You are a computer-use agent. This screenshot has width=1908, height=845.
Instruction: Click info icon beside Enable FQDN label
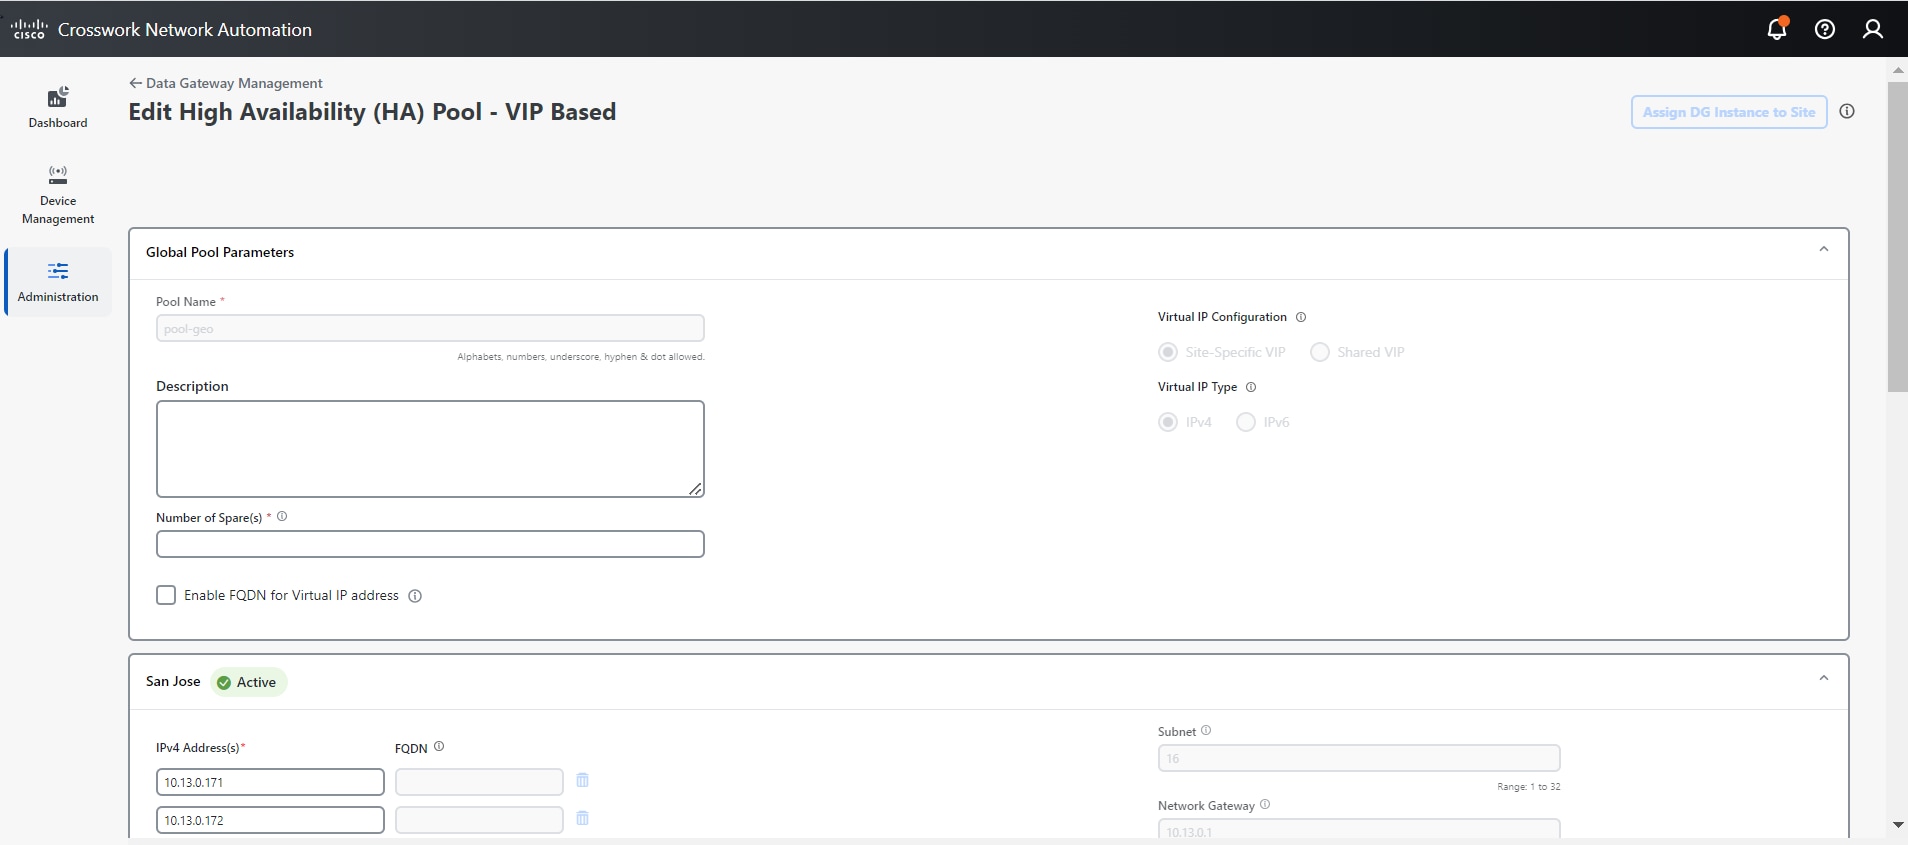click(x=415, y=596)
